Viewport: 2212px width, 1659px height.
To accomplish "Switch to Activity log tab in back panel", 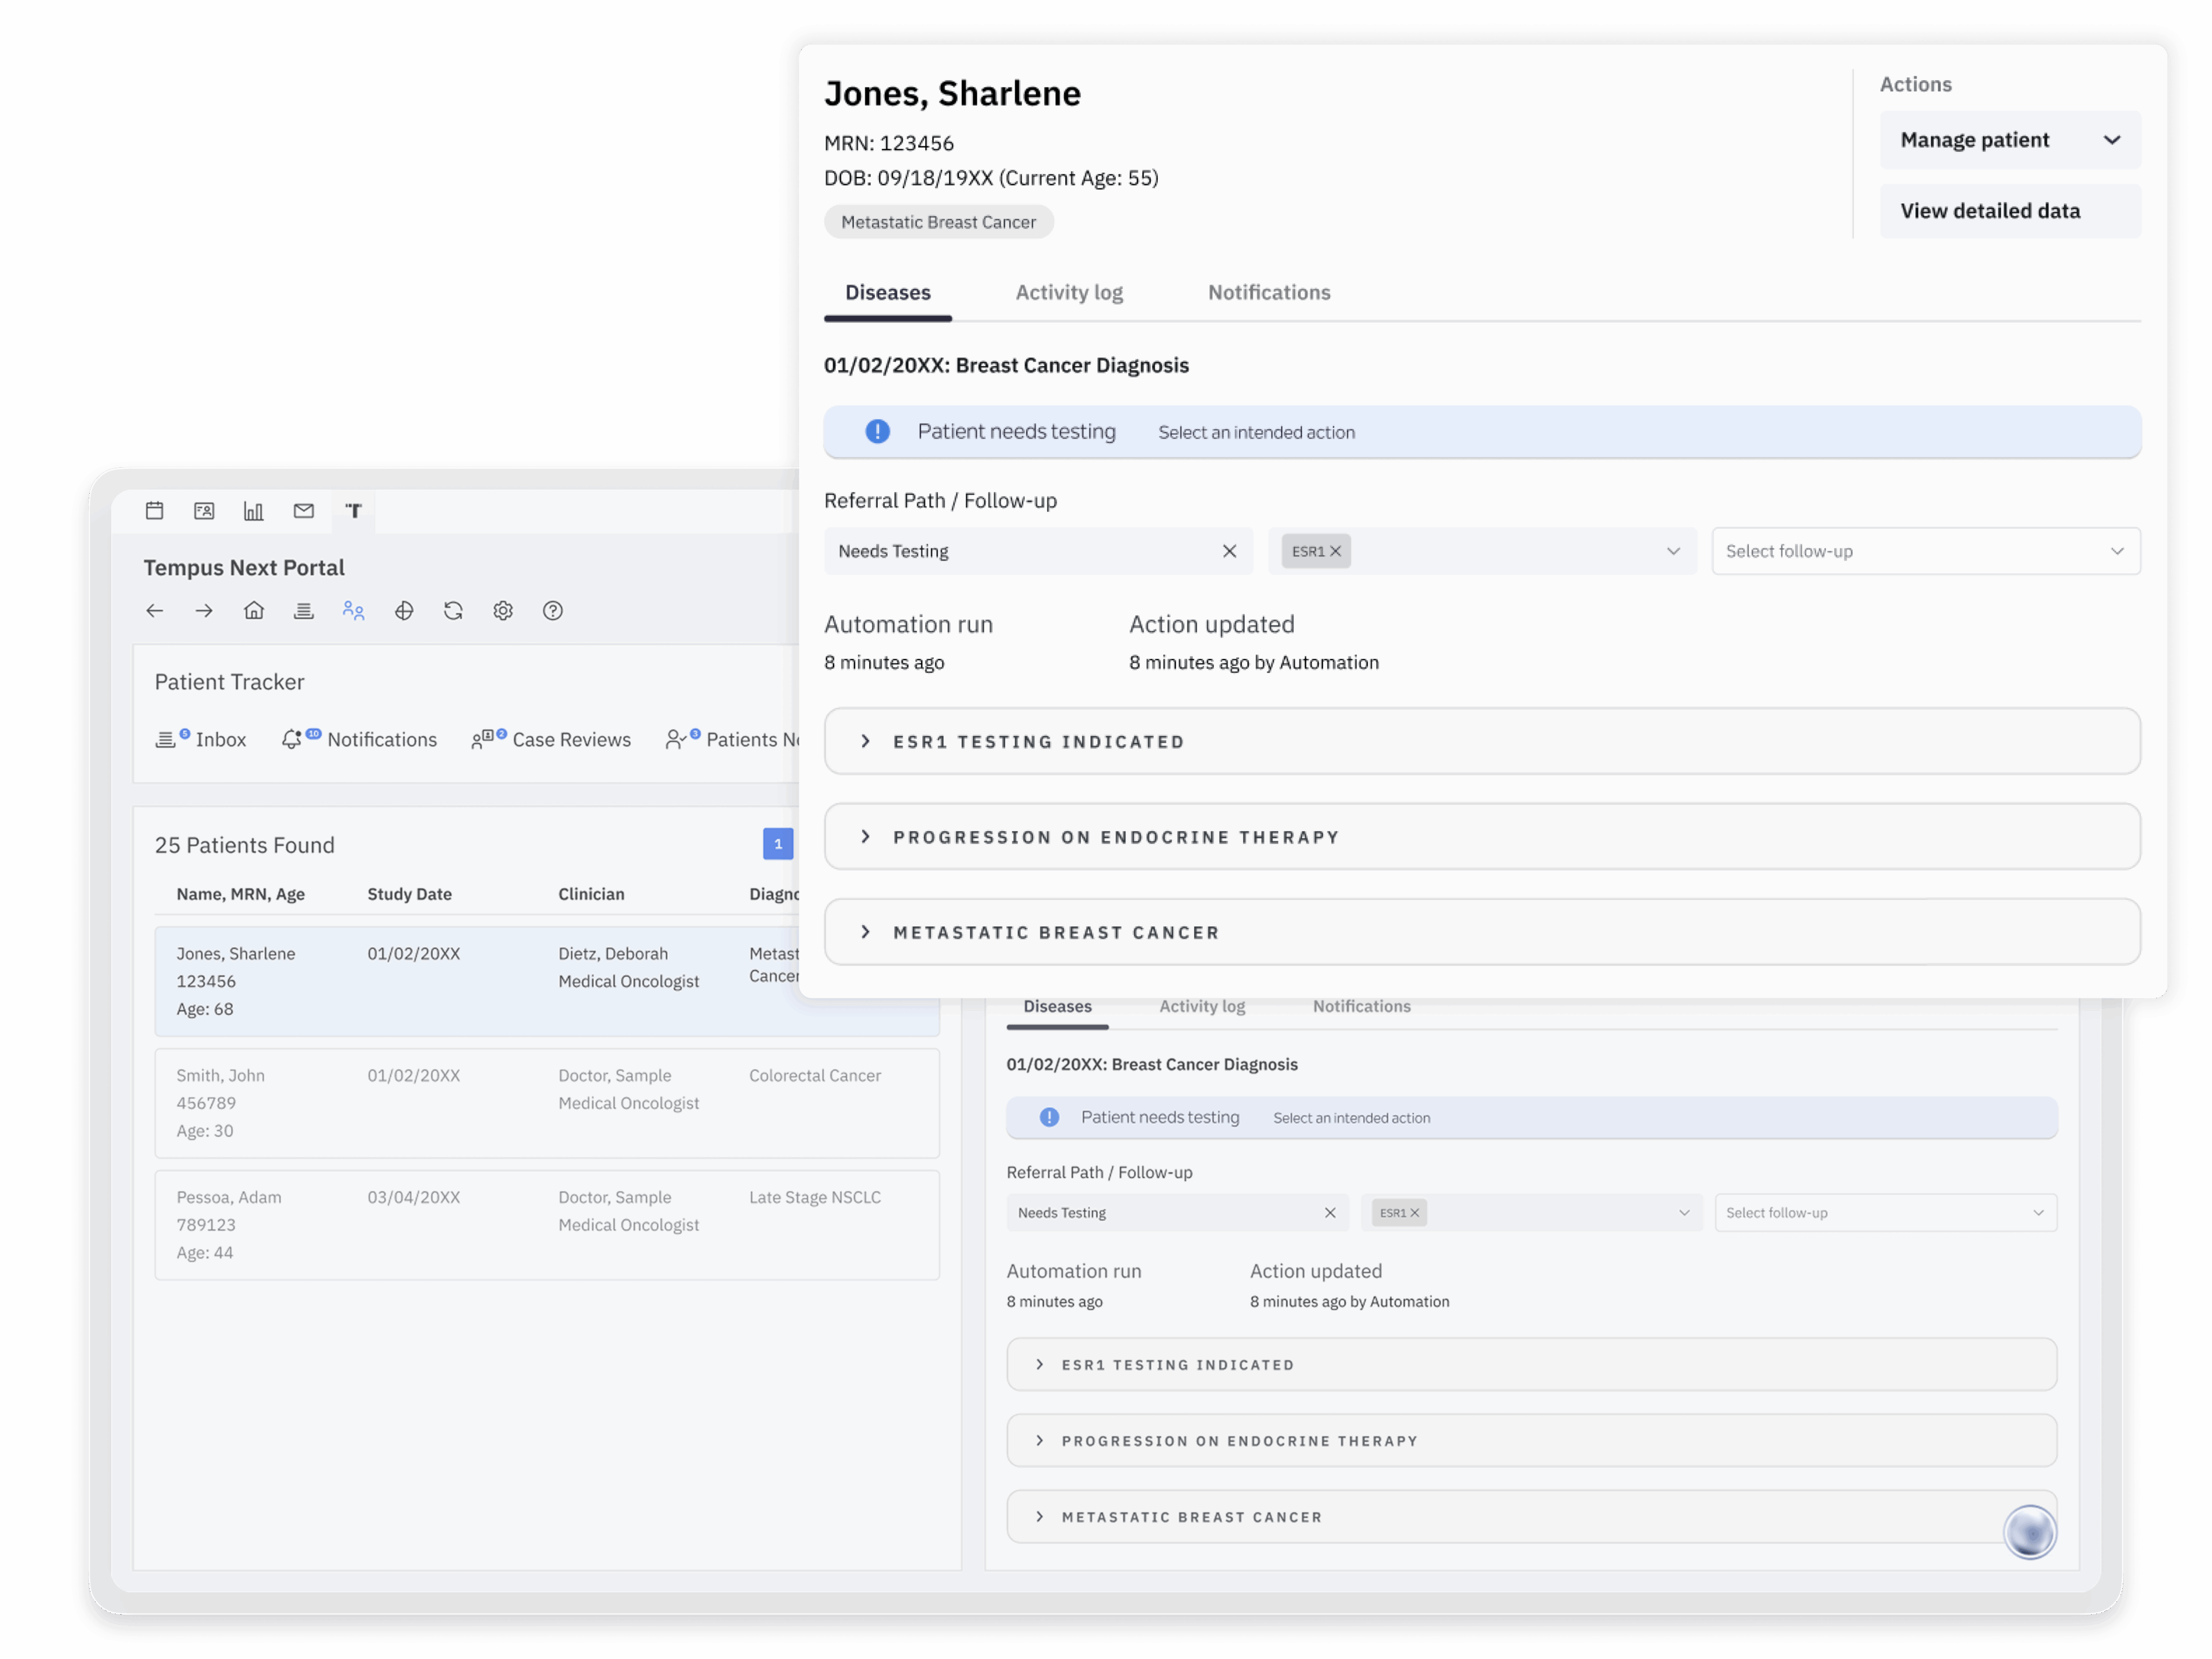I will coord(1202,1006).
